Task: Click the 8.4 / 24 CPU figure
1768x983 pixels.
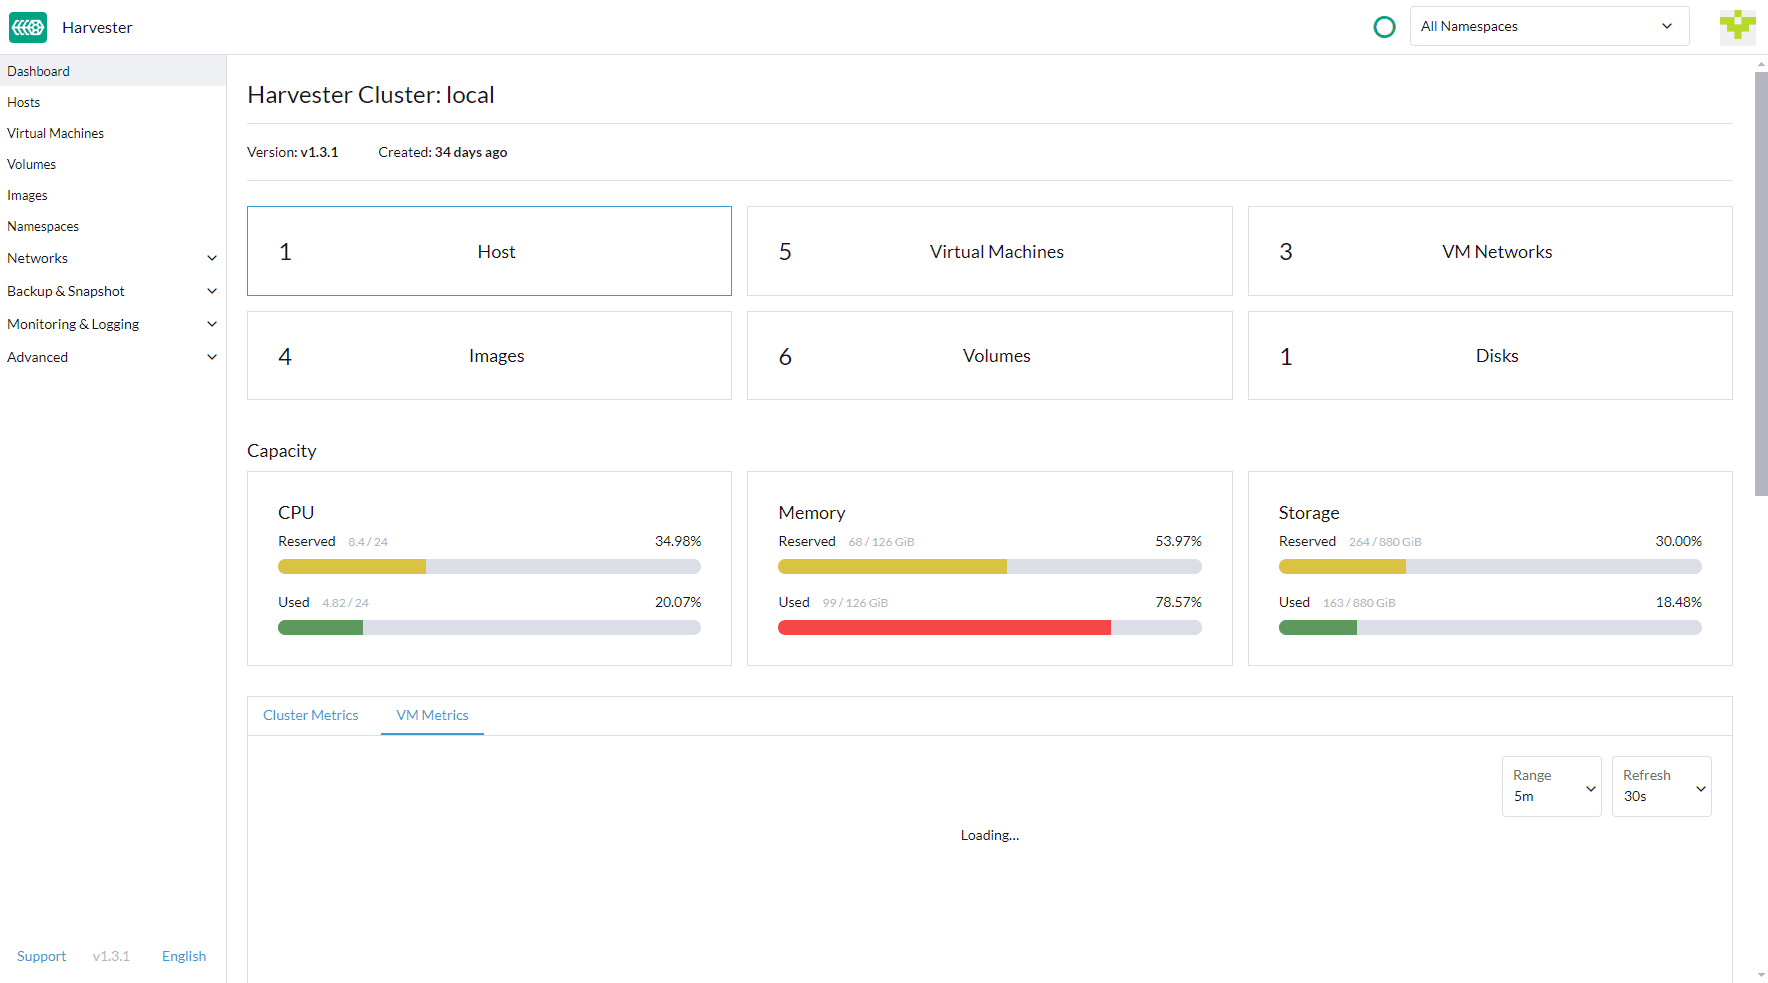Action: tap(368, 542)
